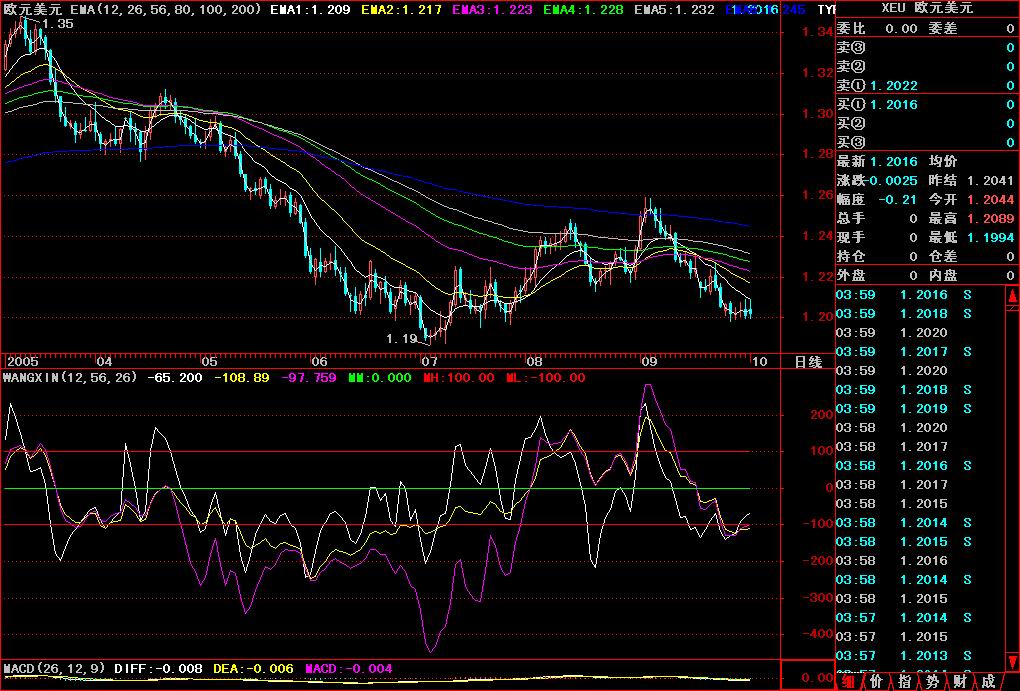
Task: Click the MACD(26,12,9) indicator title
Action: (53, 668)
